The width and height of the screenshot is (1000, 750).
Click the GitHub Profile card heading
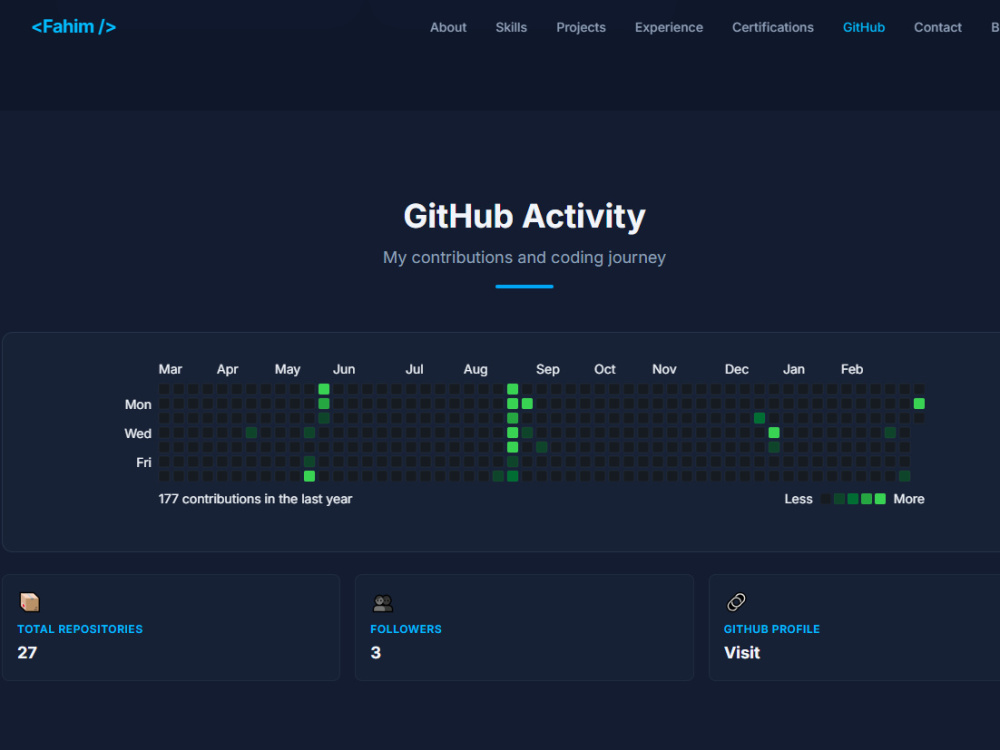point(772,629)
